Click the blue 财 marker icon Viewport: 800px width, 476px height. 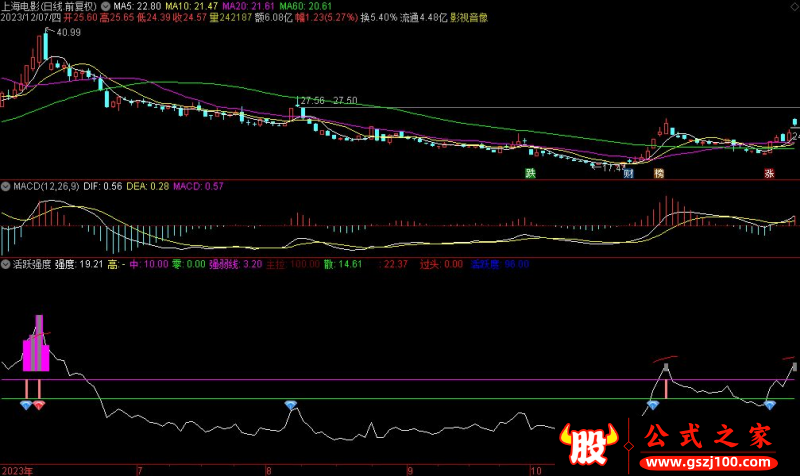click(x=629, y=173)
